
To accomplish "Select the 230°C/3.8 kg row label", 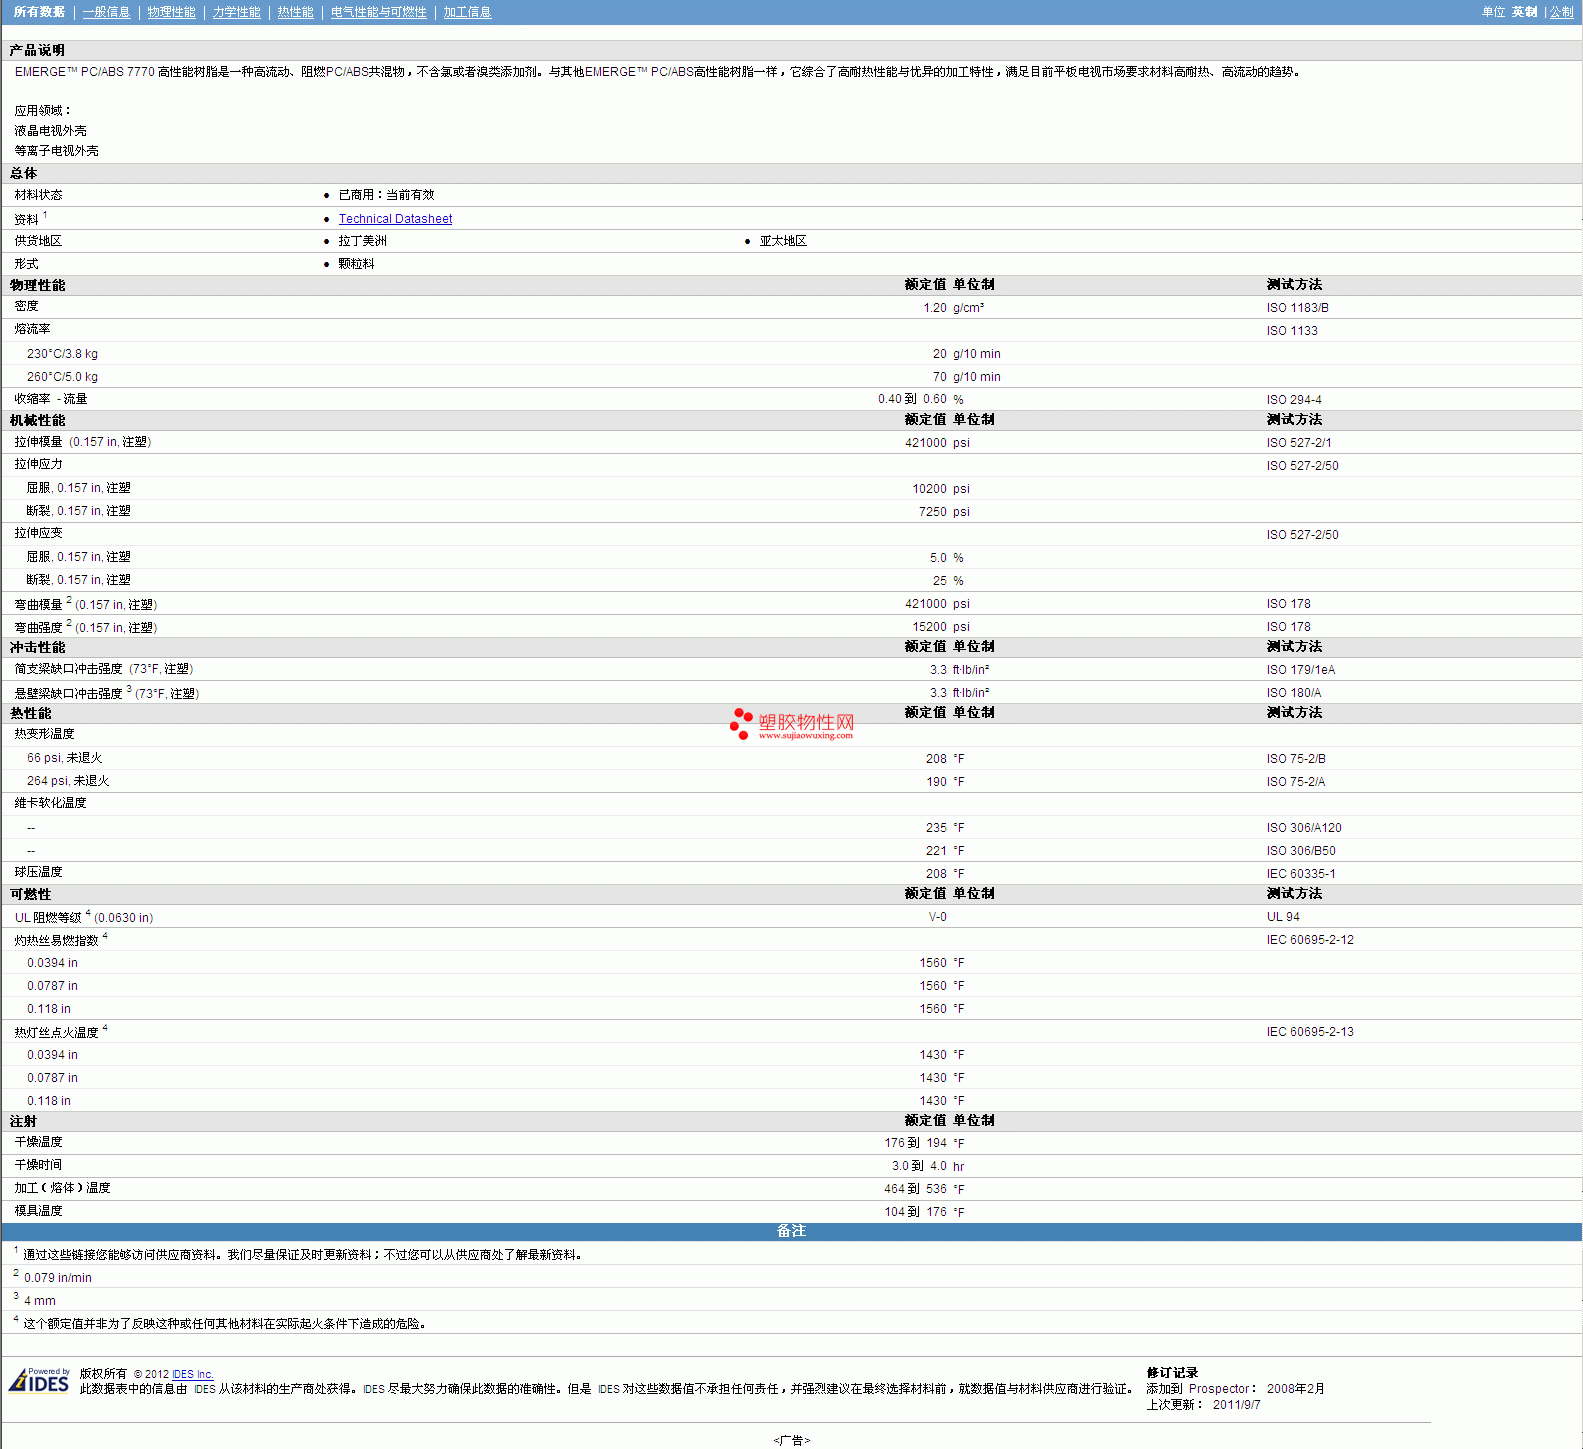I will point(62,354).
